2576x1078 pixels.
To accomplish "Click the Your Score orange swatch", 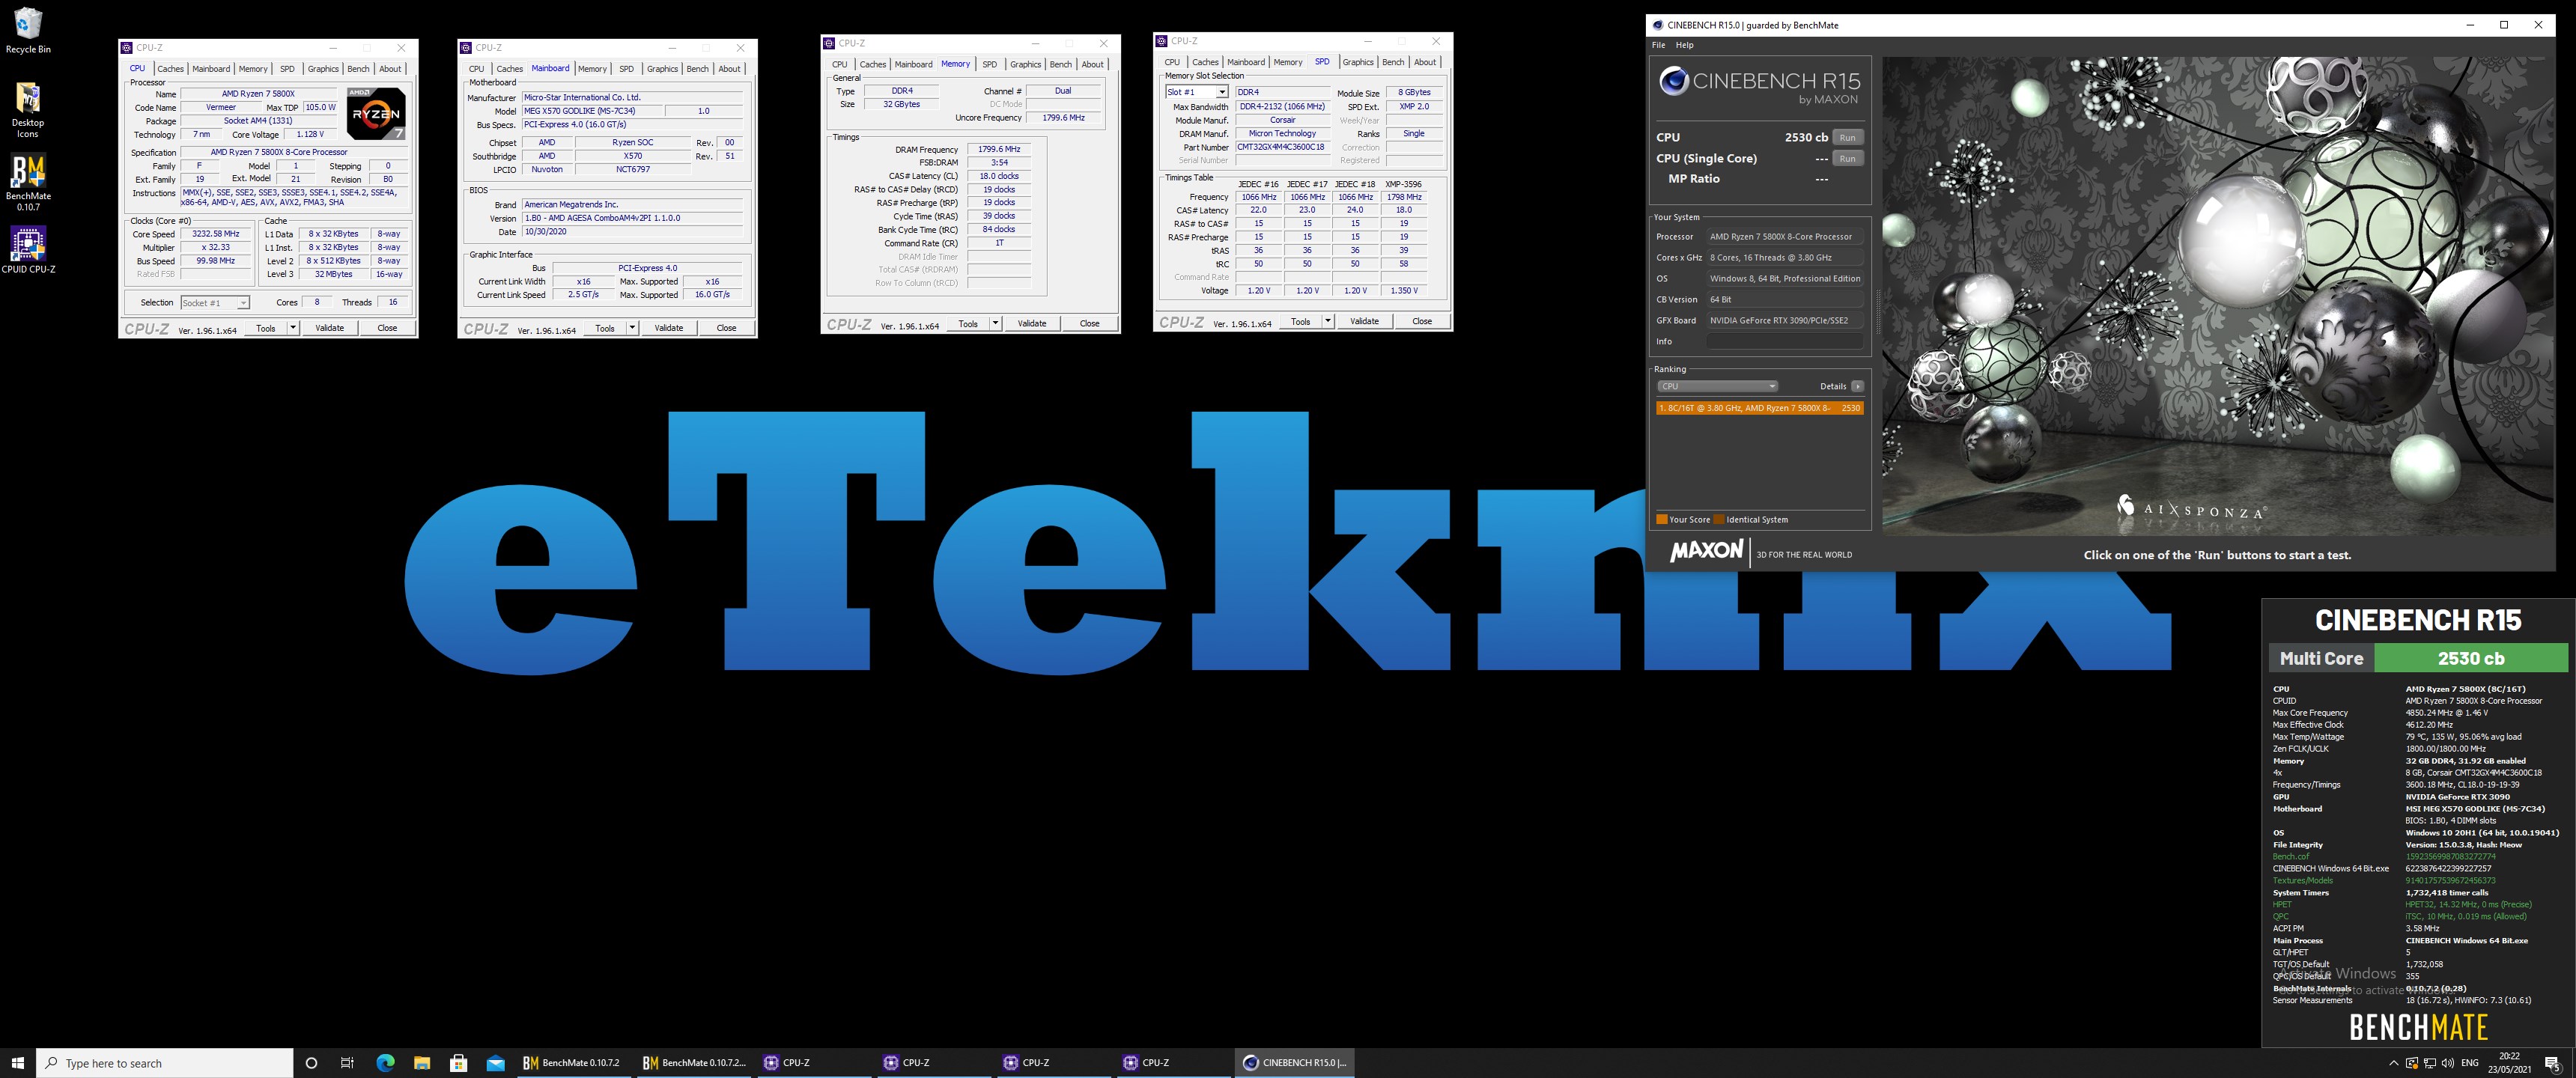I will 1662,519.
